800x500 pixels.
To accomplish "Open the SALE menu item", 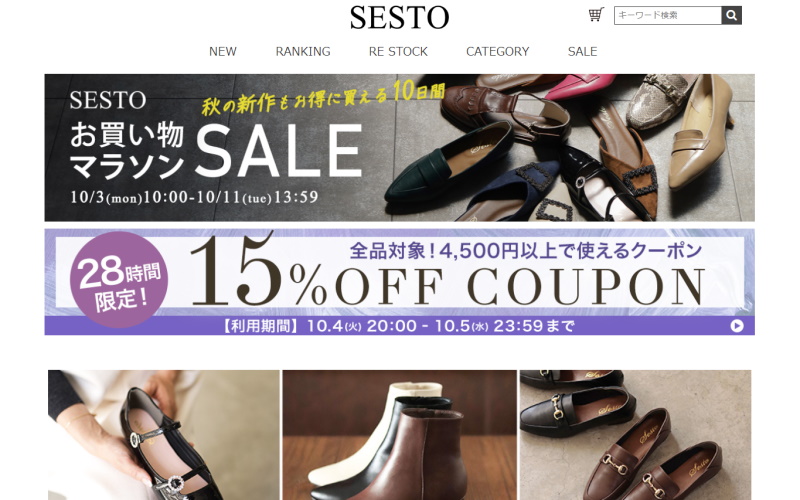I will [x=582, y=52].
